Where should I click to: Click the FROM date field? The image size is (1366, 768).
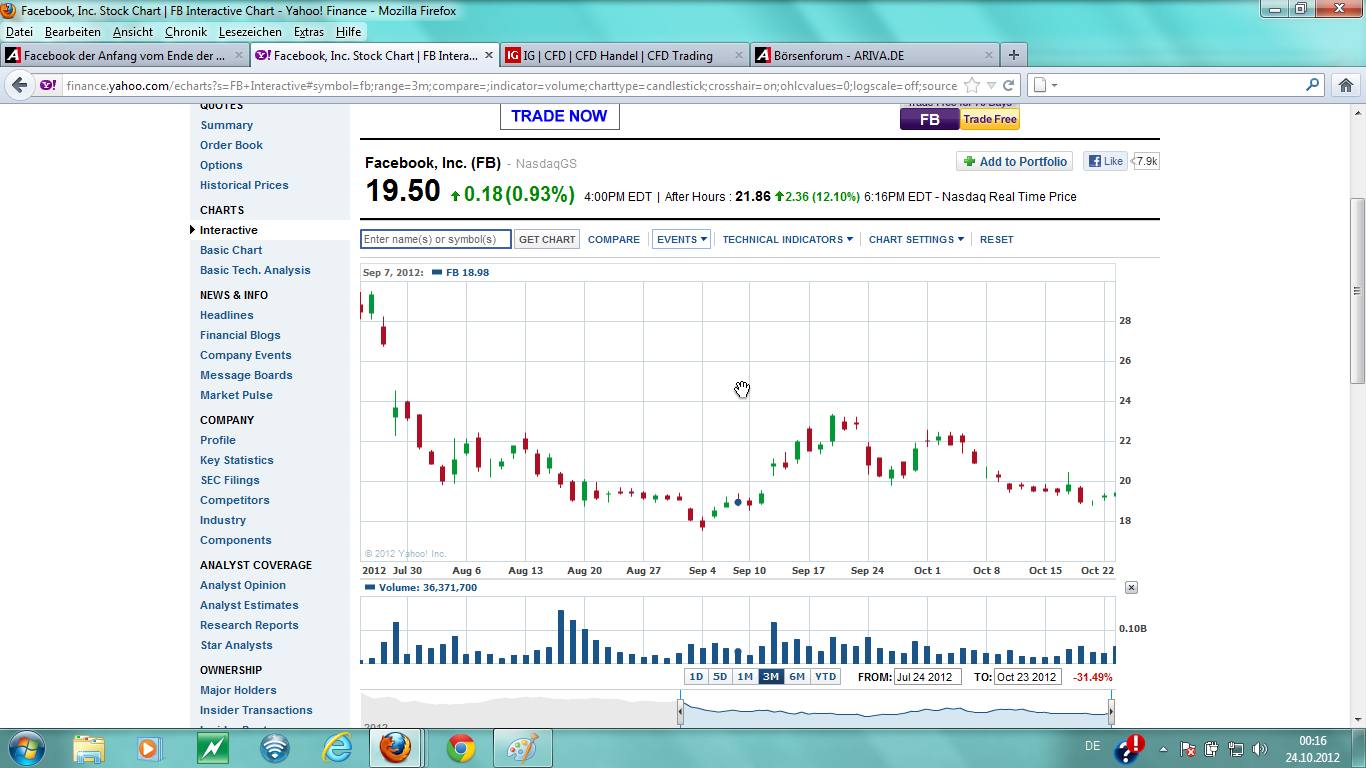pyautogui.click(x=928, y=677)
